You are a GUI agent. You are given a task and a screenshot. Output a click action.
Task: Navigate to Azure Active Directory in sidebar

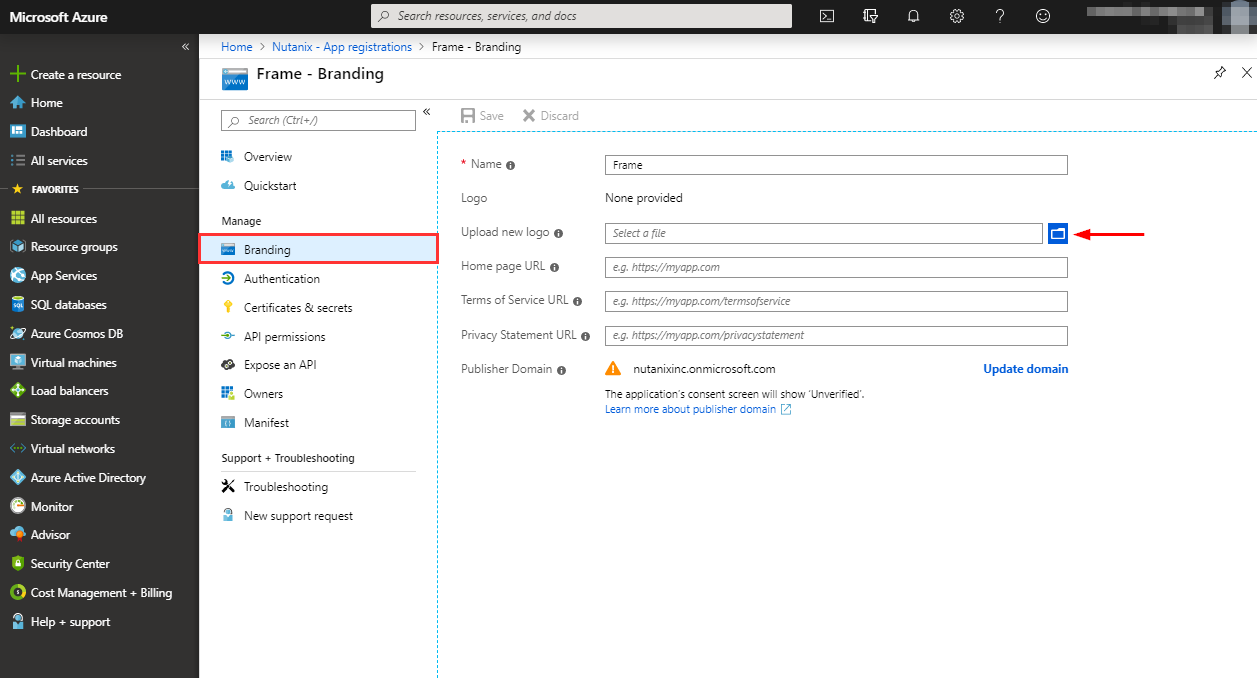point(90,477)
